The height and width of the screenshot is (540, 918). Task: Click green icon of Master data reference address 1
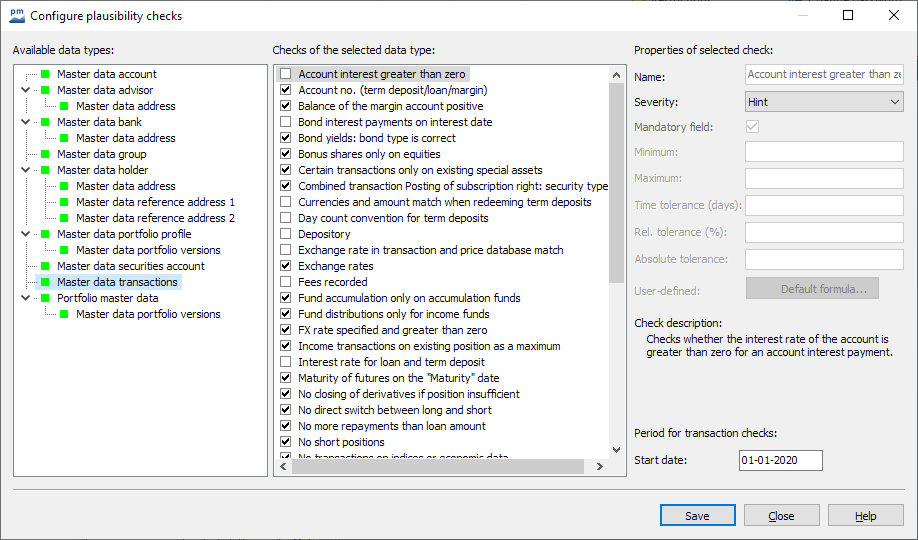64,202
